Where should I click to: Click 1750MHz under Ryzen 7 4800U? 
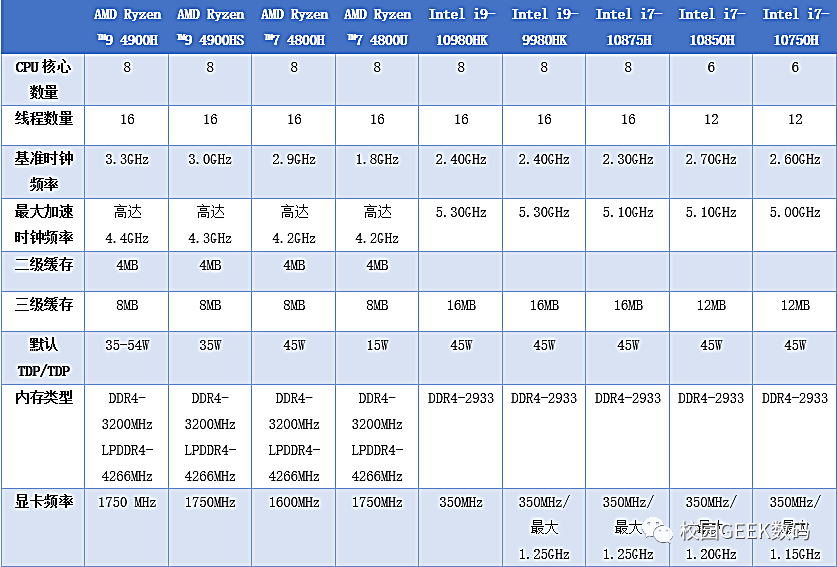[377, 502]
